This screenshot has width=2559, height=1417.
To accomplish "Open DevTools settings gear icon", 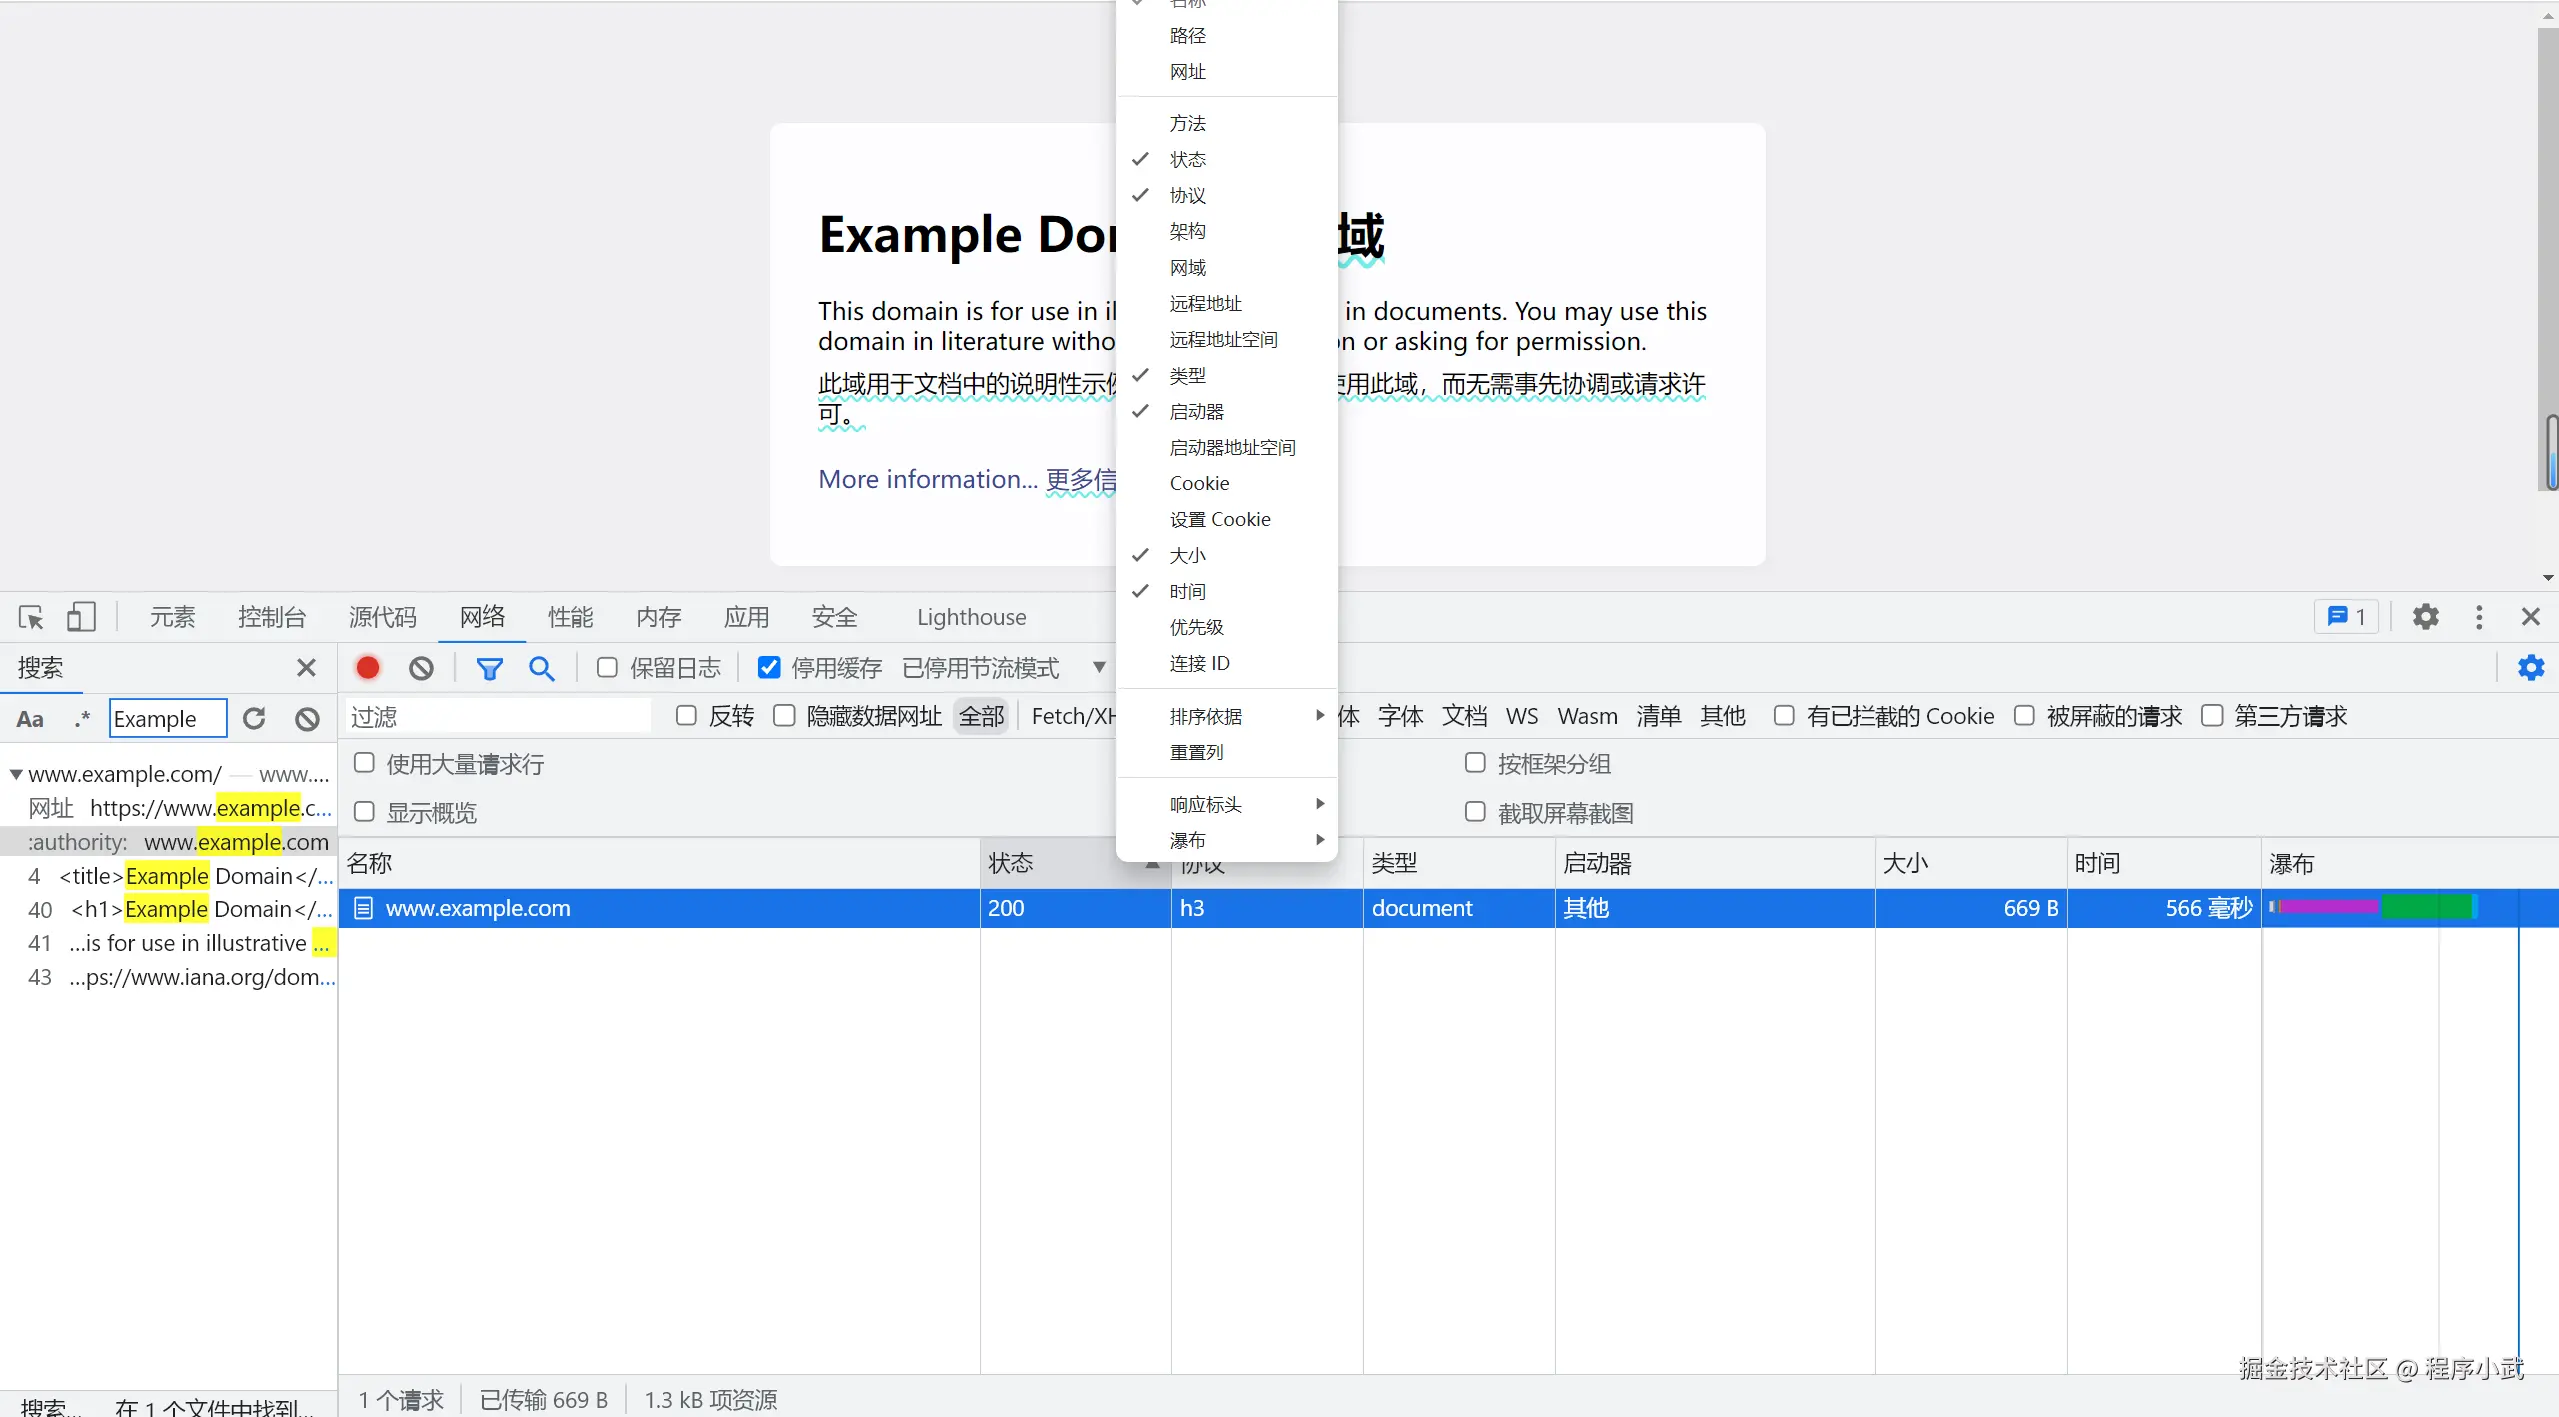I will [x=2425, y=617].
